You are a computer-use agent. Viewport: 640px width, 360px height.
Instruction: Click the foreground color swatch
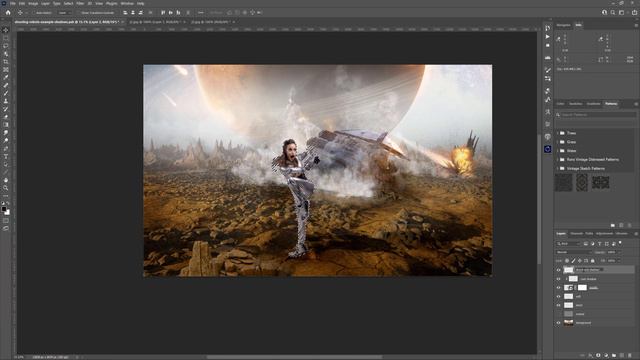pos(4,209)
